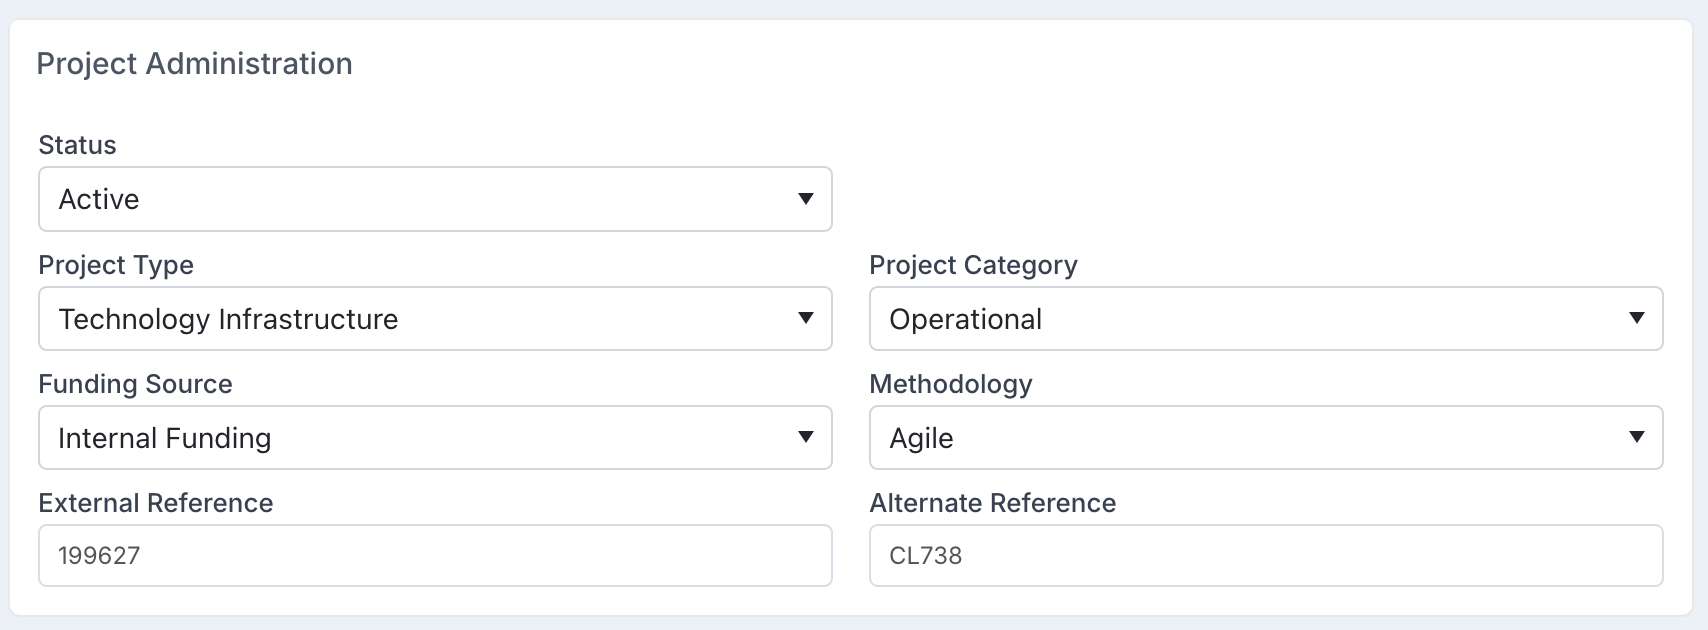Image resolution: width=1708 pixels, height=630 pixels.
Task: Open the Funding Source dropdown
Action: click(435, 437)
